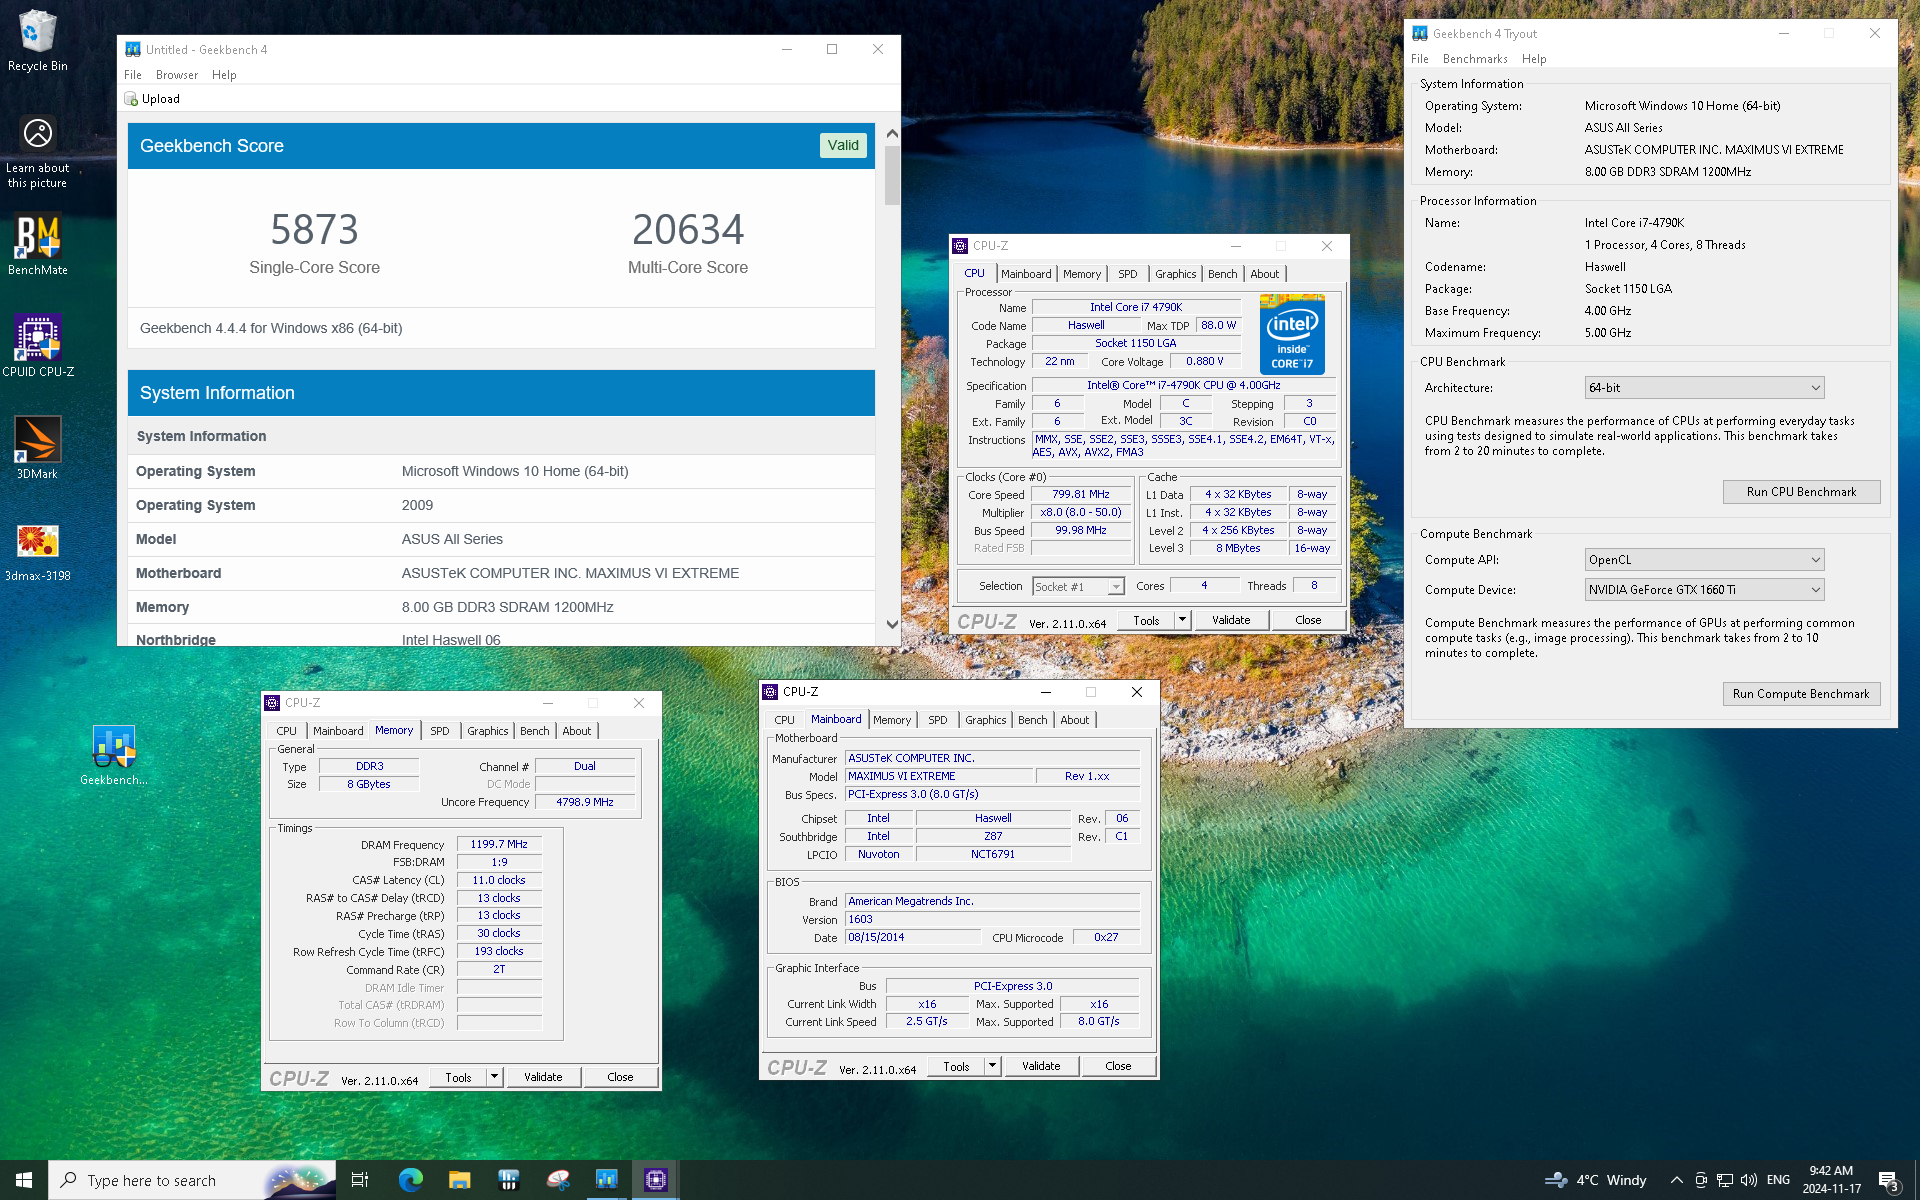Click Tools button in CPU-Z Memory window

point(458,1077)
